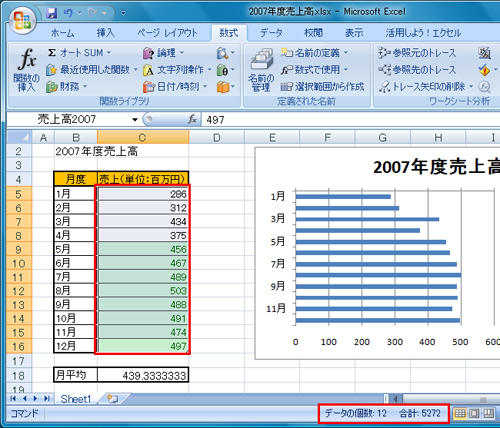Click 参照先のトレース
Image resolution: width=500 pixels, height=428 pixels.
coord(417,70)
